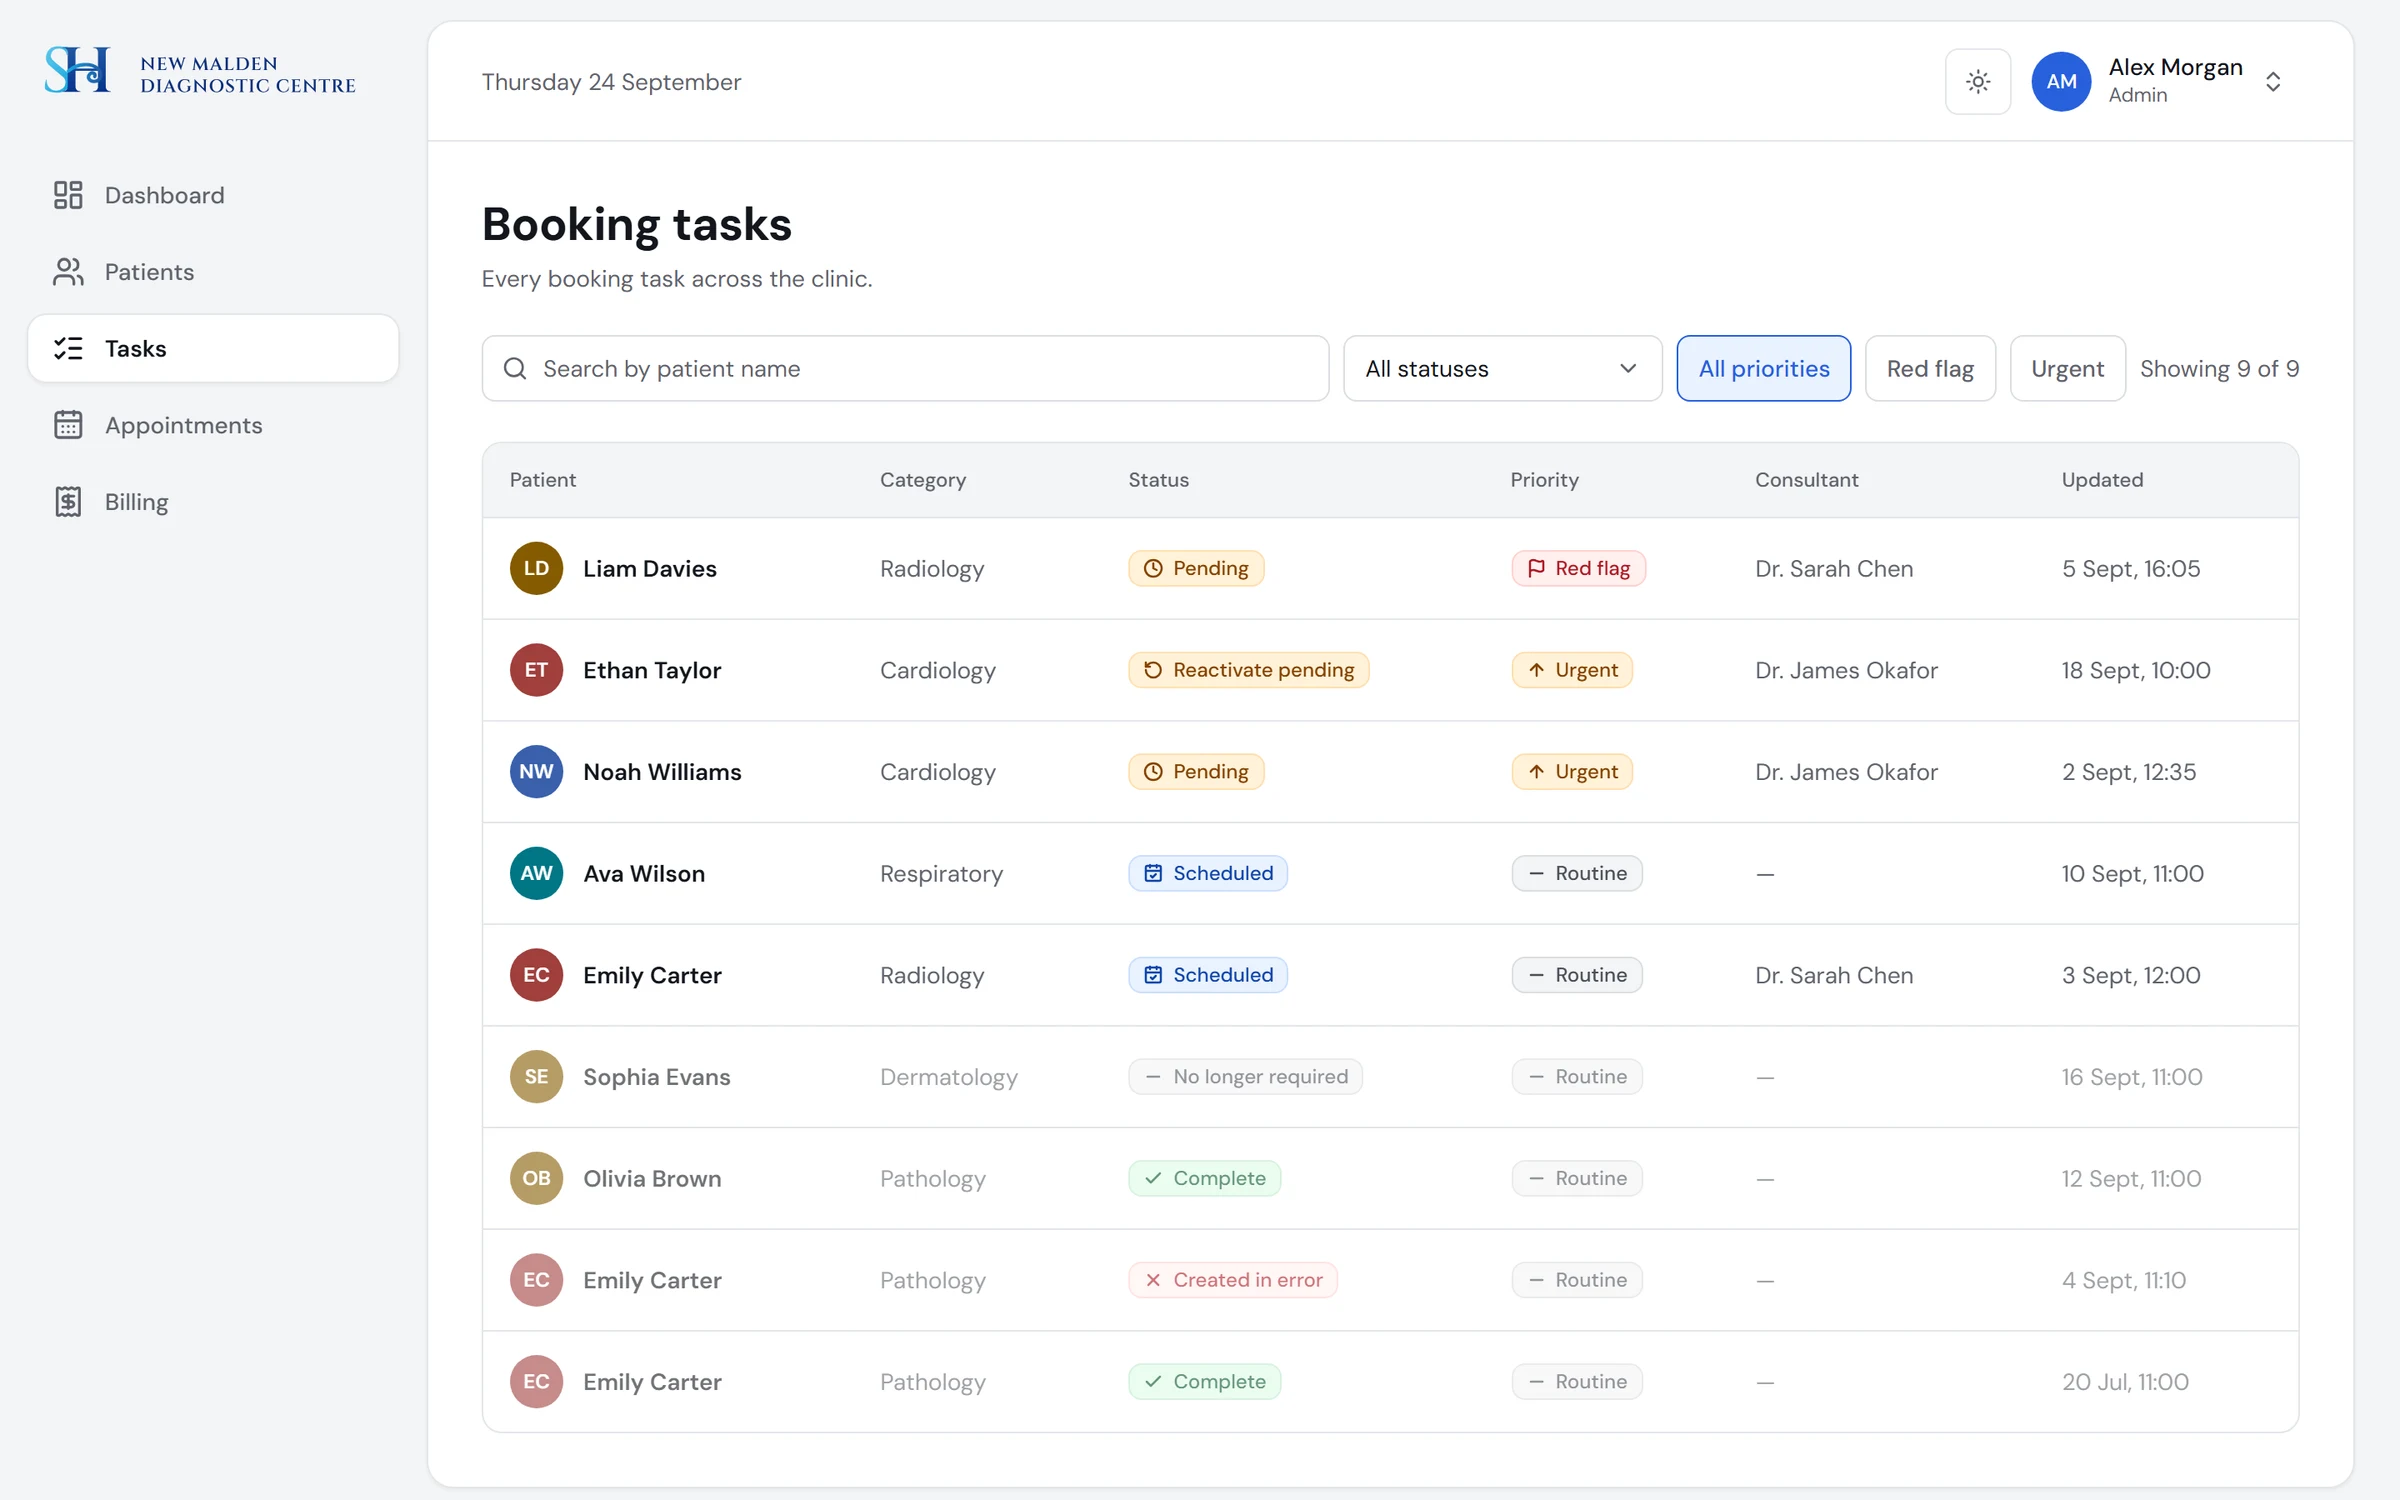Screen dimensions: 2400x1500
Task: Open the Sophia Evans task
Action: tap(1390, 1077)
